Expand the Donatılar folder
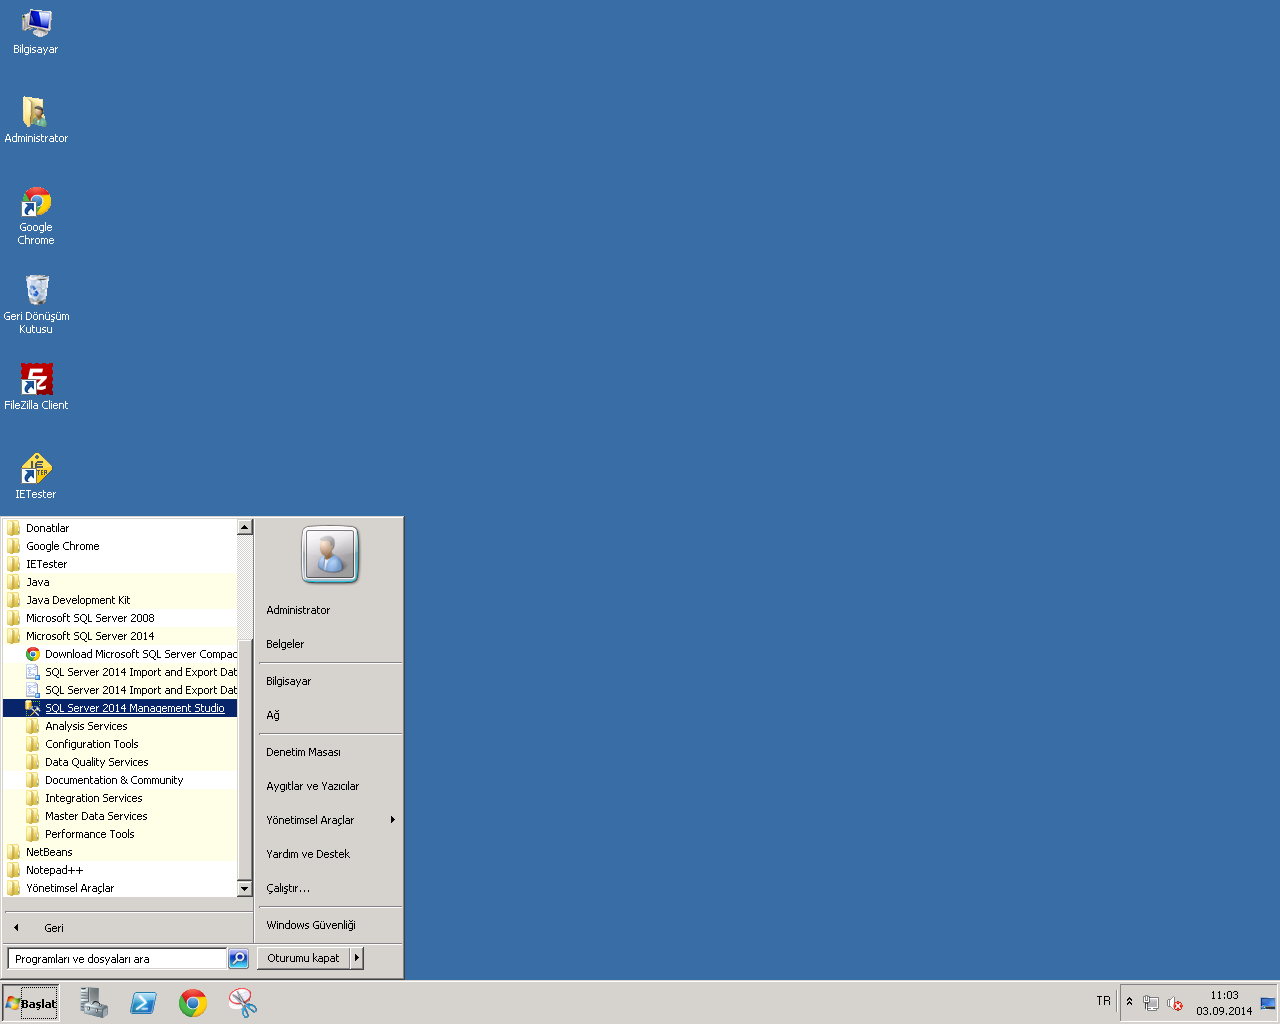 (120, 528)
